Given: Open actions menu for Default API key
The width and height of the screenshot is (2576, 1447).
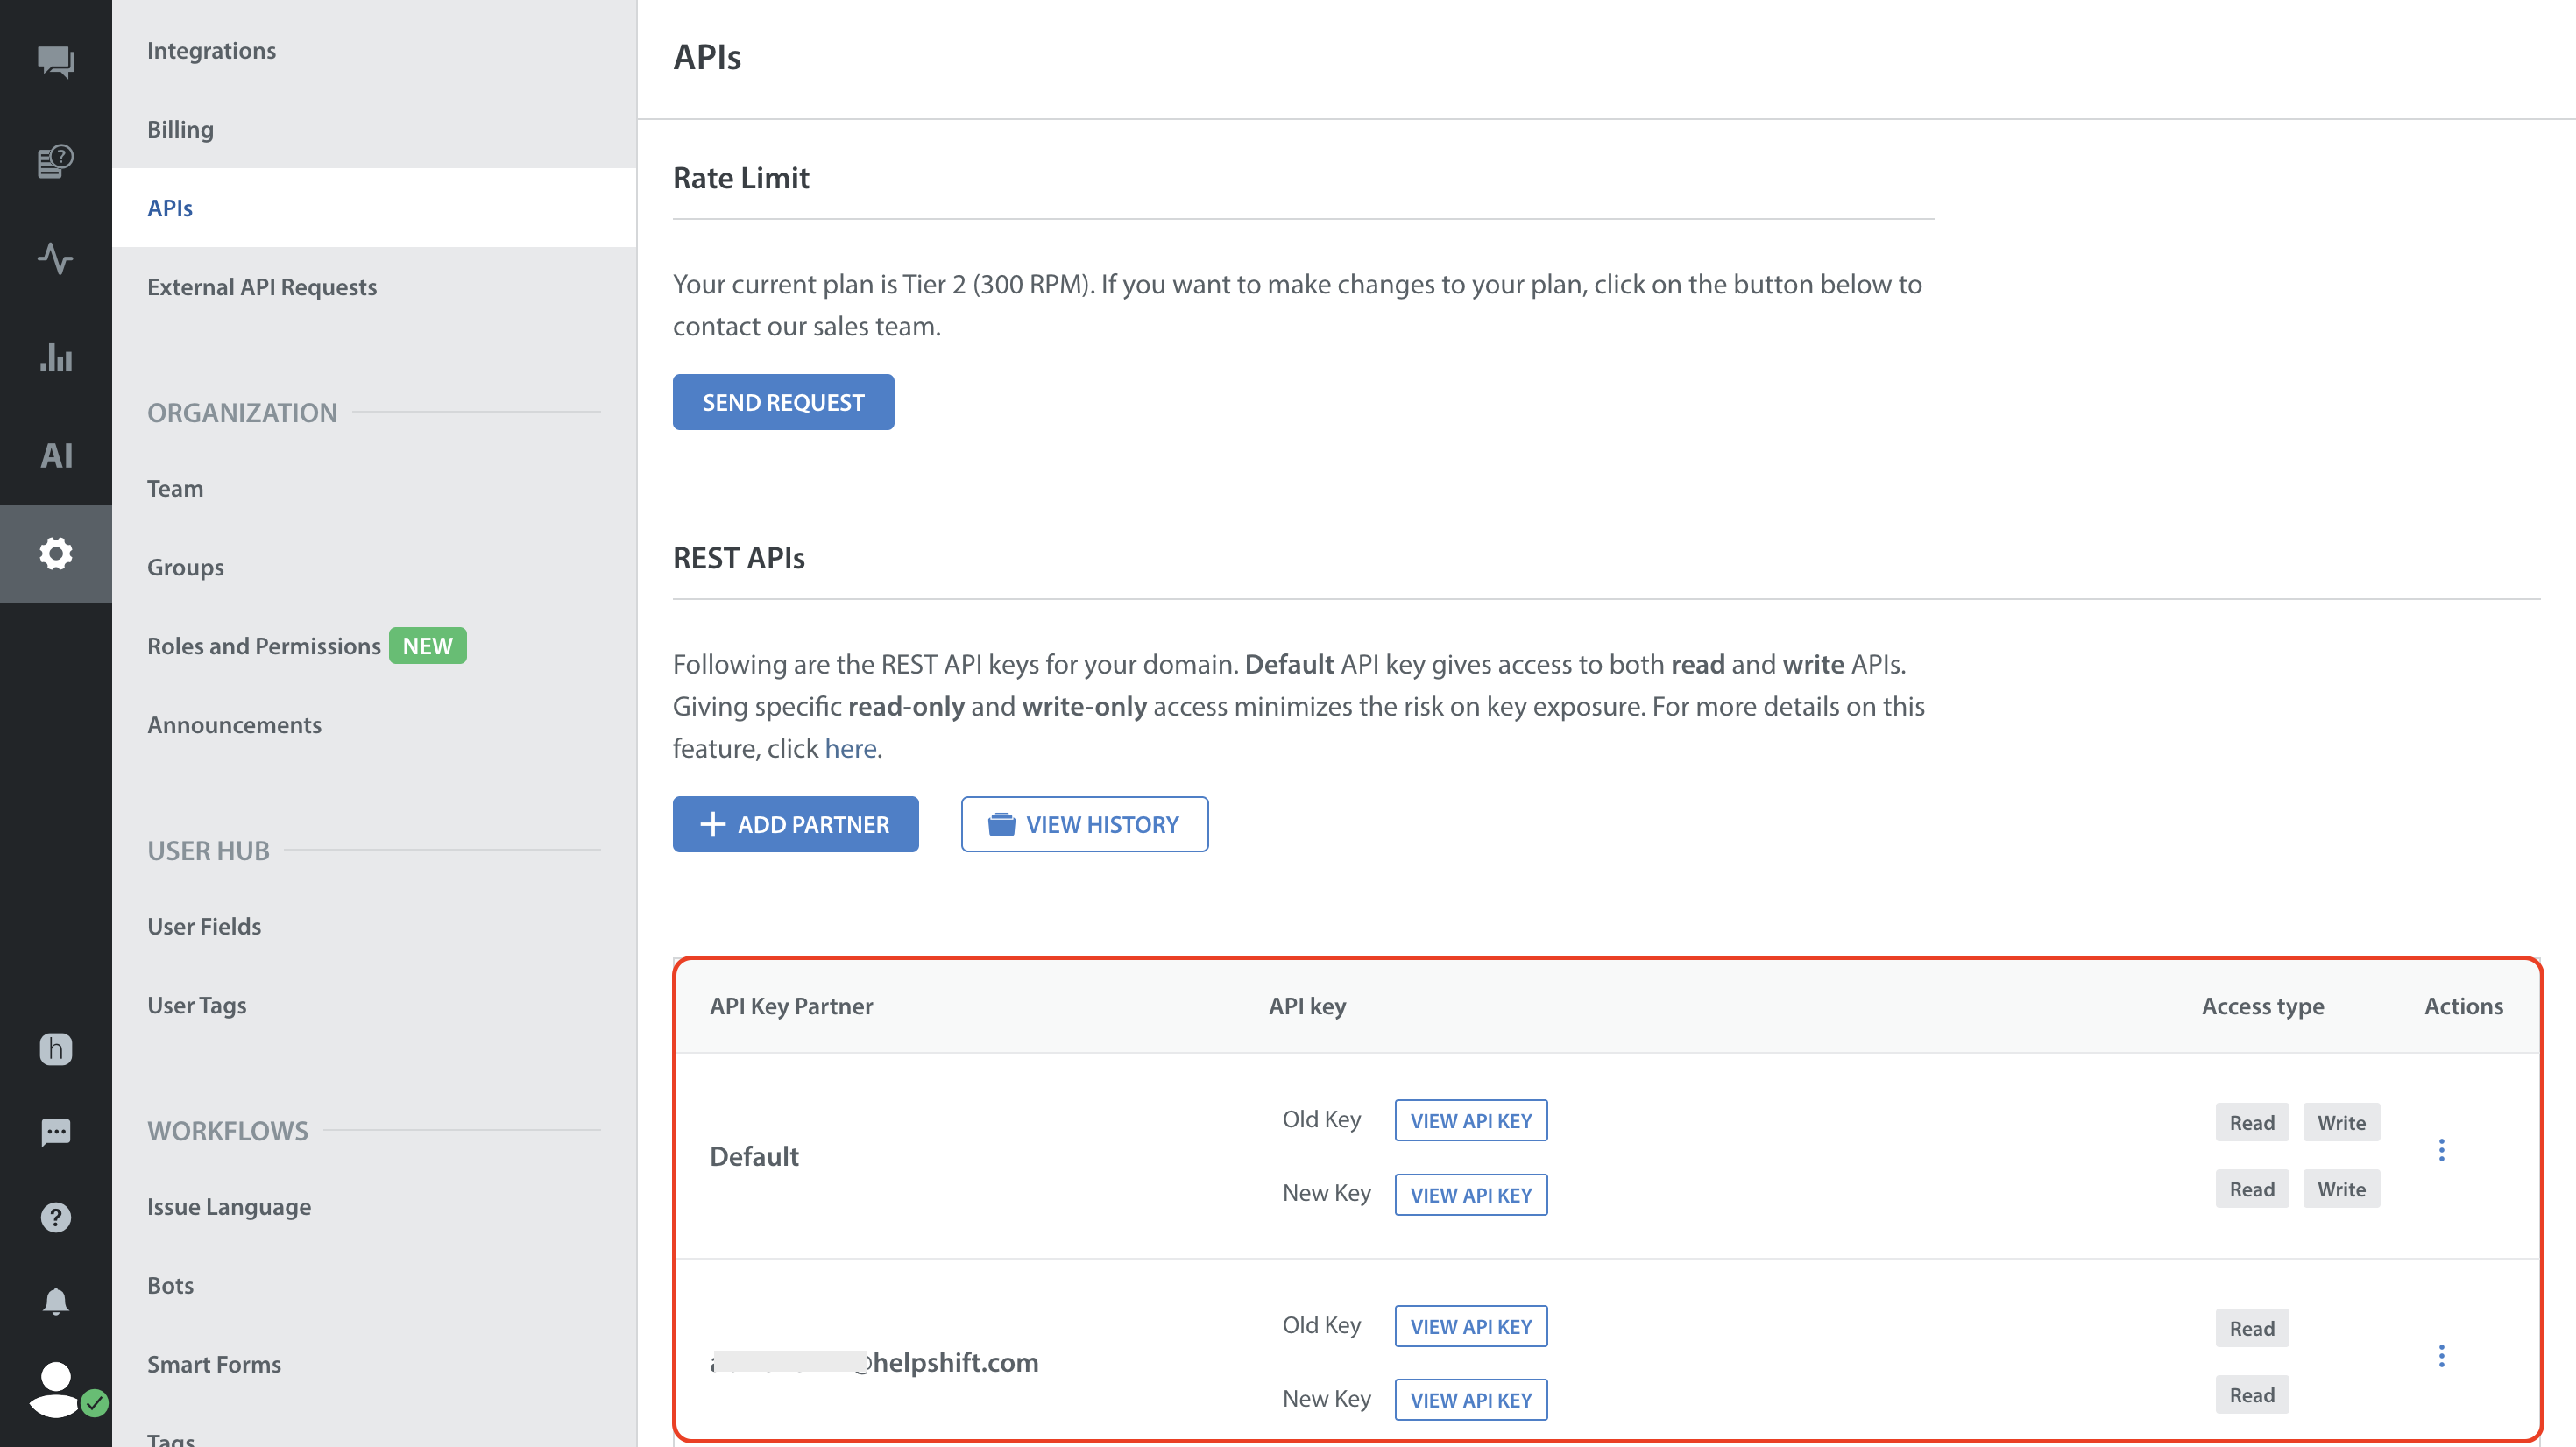Looking at the screenshot, I should click(x=2441, y=1150).
